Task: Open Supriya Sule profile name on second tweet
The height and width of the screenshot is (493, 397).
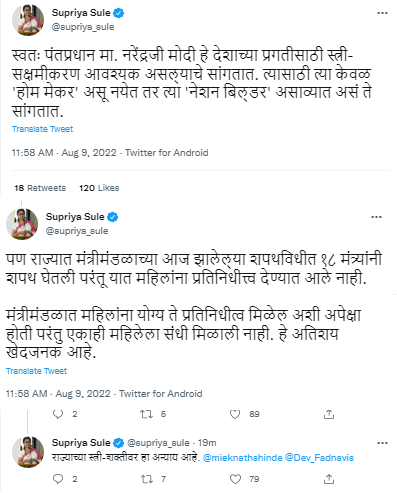Action: 75,217
